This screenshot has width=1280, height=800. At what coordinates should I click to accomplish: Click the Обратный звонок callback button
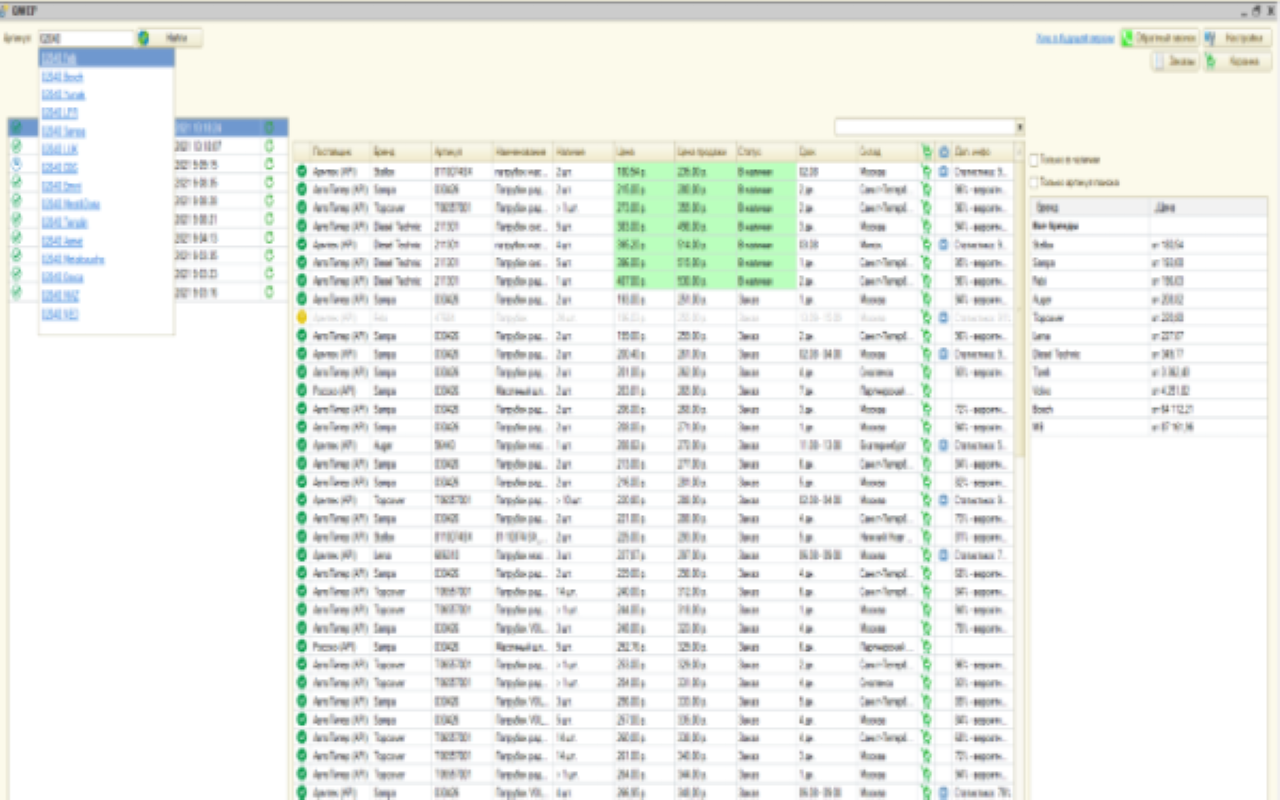1158,38
